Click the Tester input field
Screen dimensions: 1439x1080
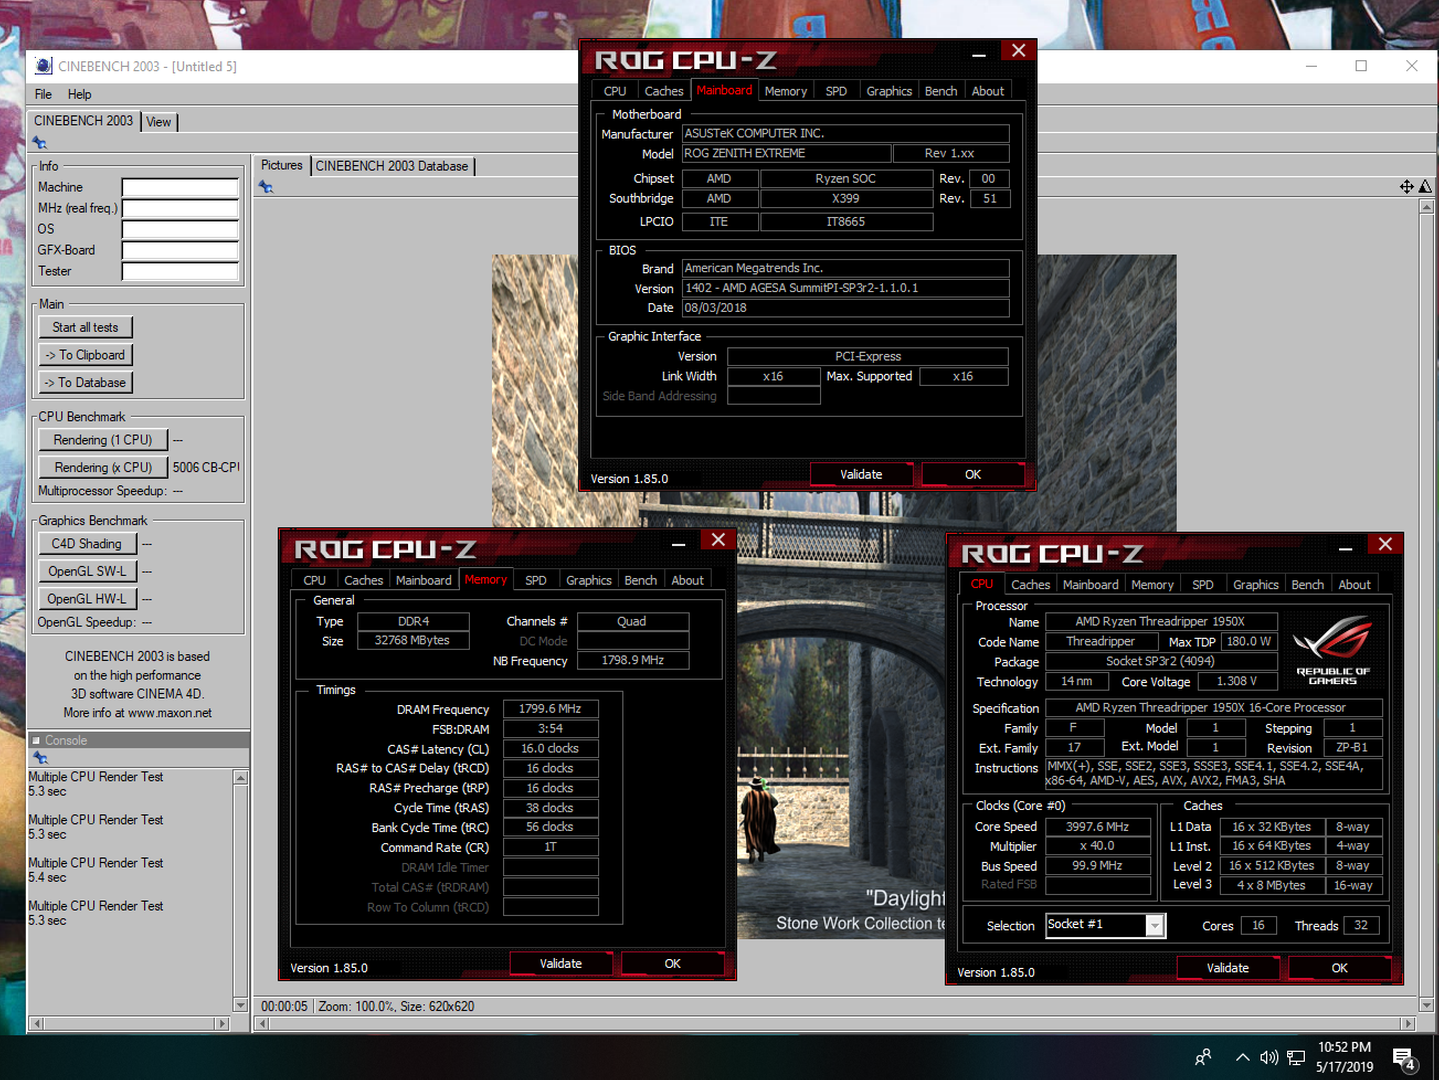point(180,271)
